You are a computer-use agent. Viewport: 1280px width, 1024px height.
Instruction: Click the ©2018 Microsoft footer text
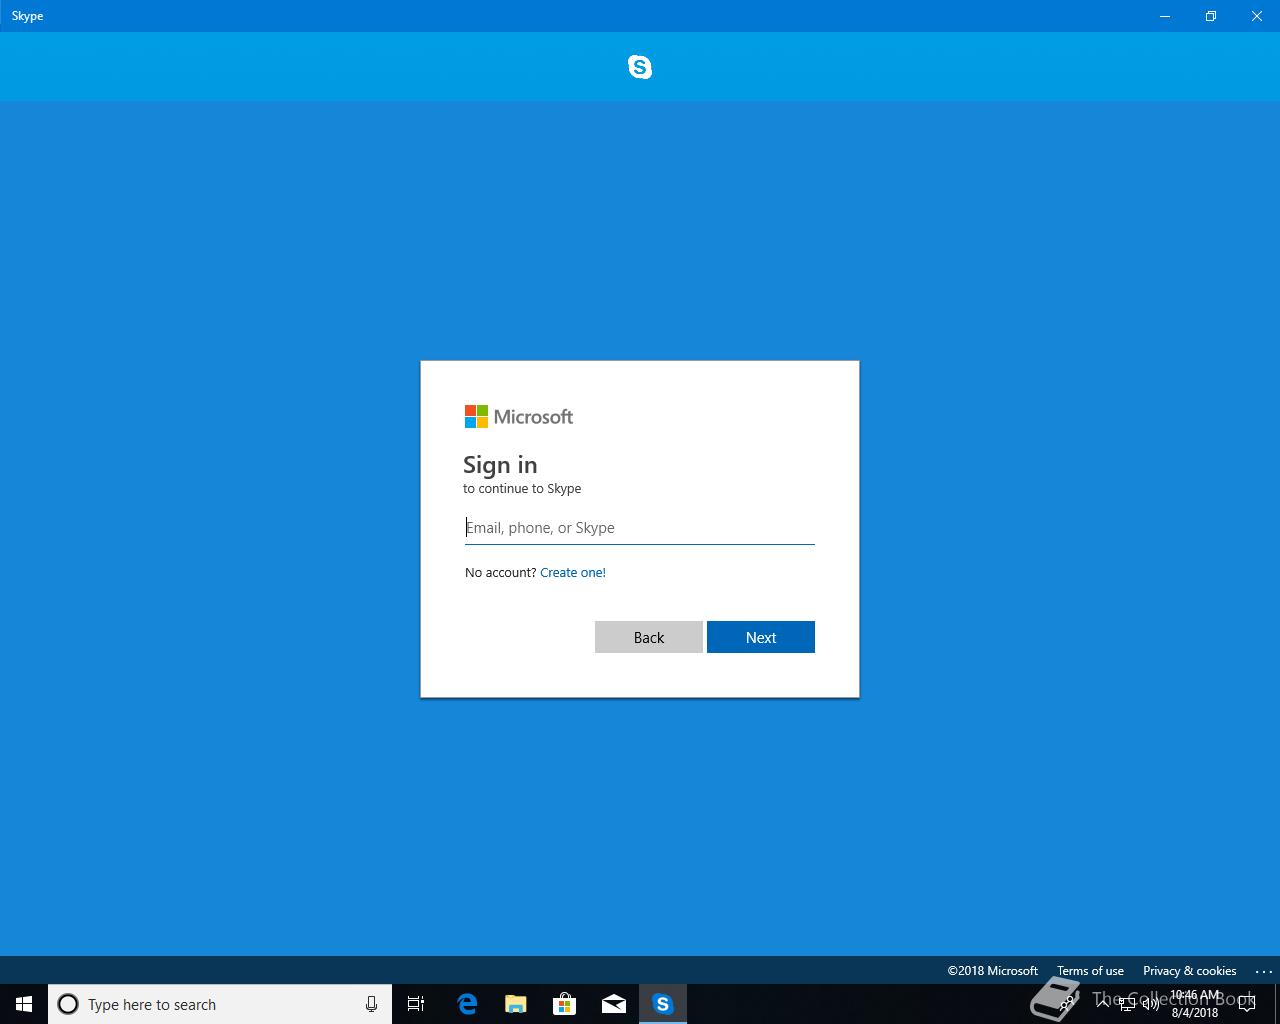click(993, 971)
